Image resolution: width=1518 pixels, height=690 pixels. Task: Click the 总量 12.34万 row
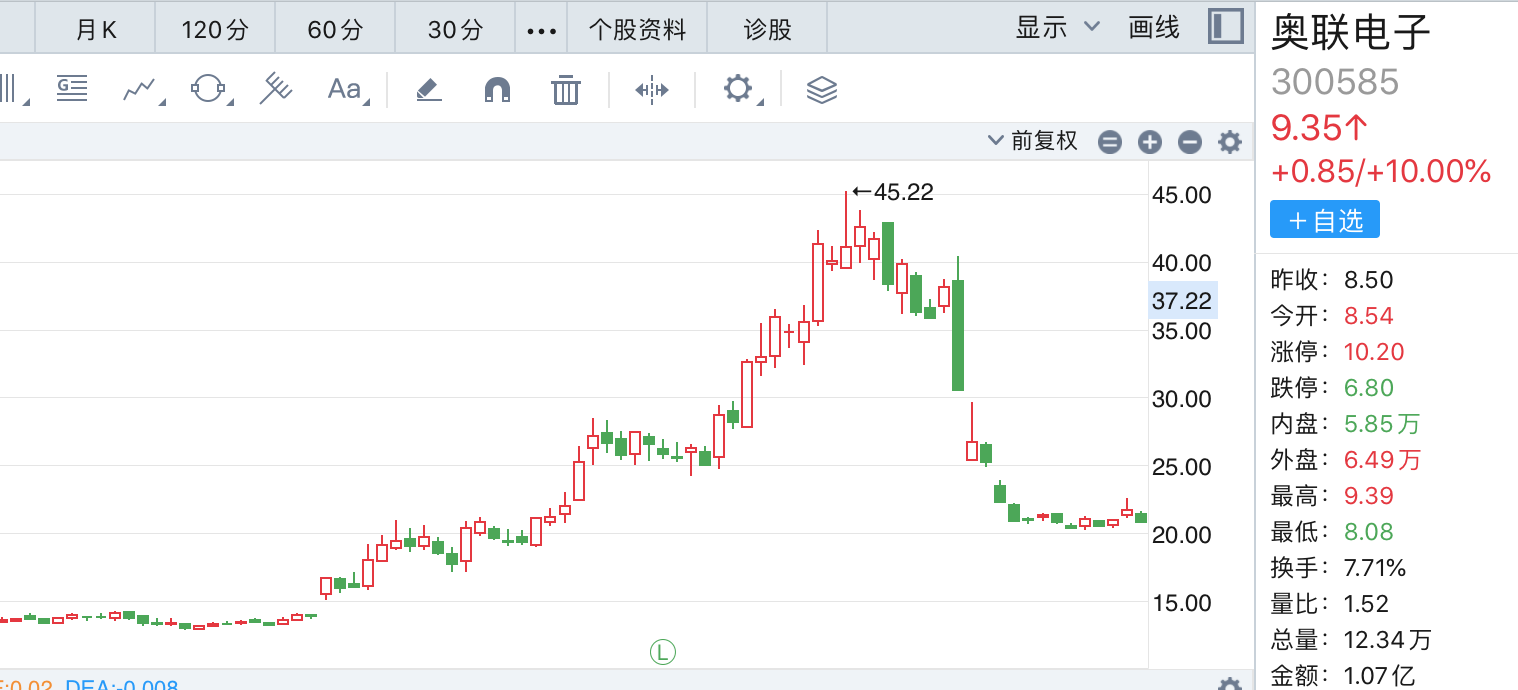1351,639
